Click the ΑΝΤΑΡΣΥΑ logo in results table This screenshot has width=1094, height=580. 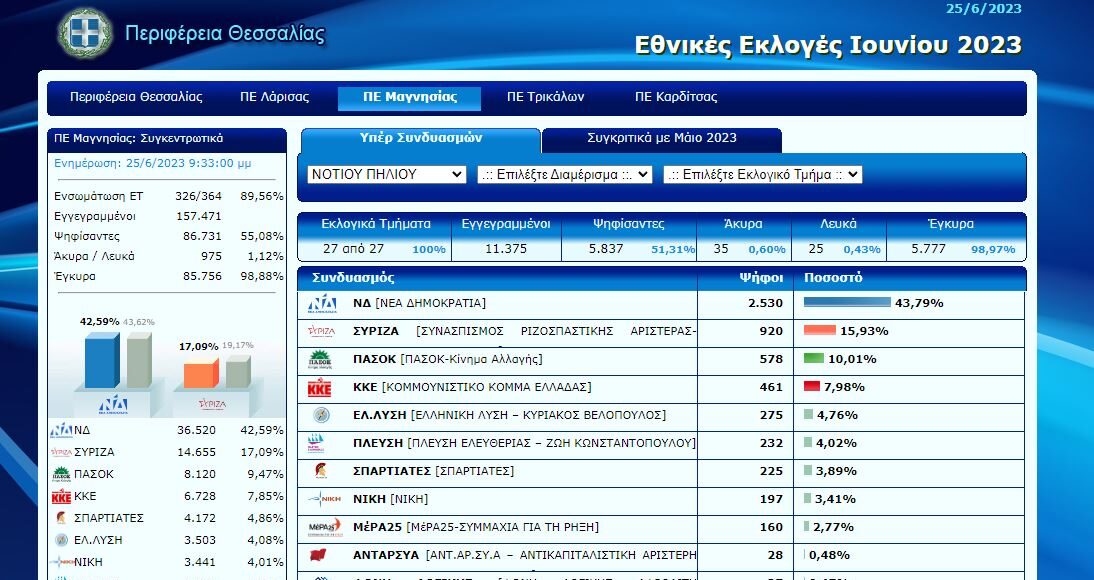319,556
